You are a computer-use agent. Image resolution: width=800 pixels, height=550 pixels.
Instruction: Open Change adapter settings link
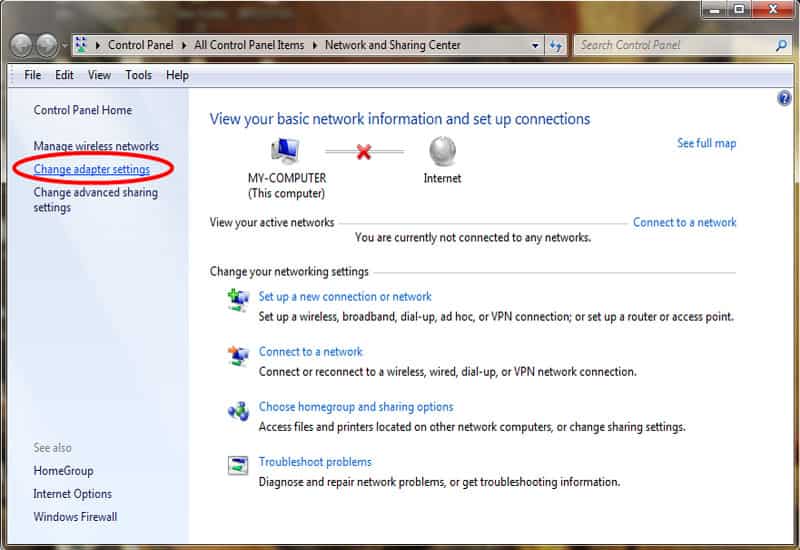(92, 169)
